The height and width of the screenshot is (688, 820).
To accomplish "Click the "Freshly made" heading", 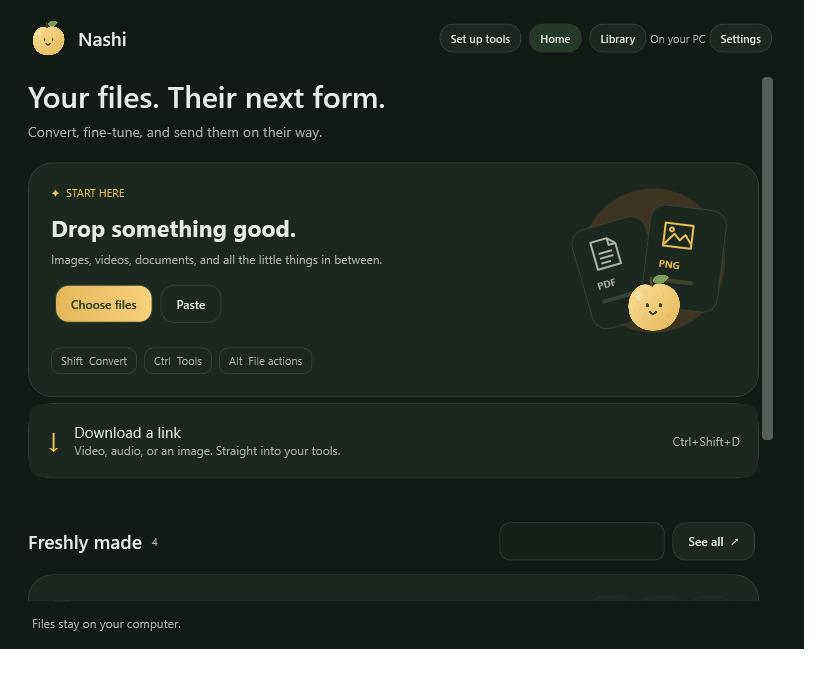I will coord(85,543).
